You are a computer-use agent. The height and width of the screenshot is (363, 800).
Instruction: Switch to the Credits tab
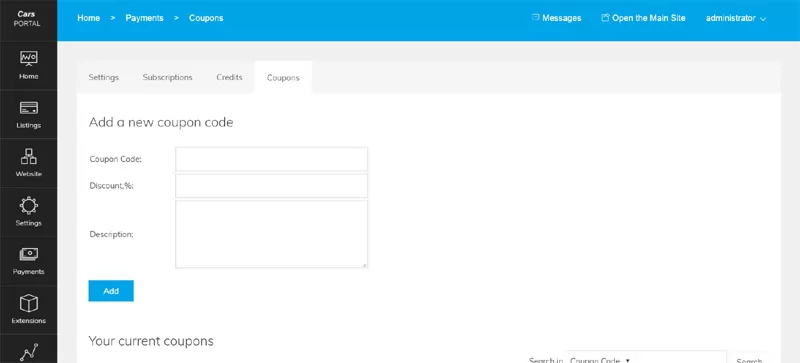229,78
